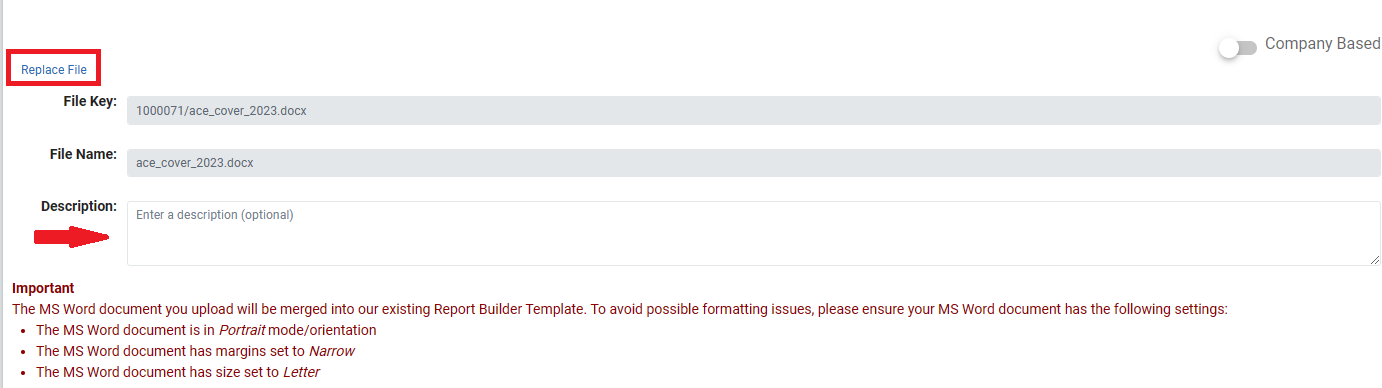1382x388 pixels.
Task: Click the Replace File button
Action: click(x=54, y=70)
